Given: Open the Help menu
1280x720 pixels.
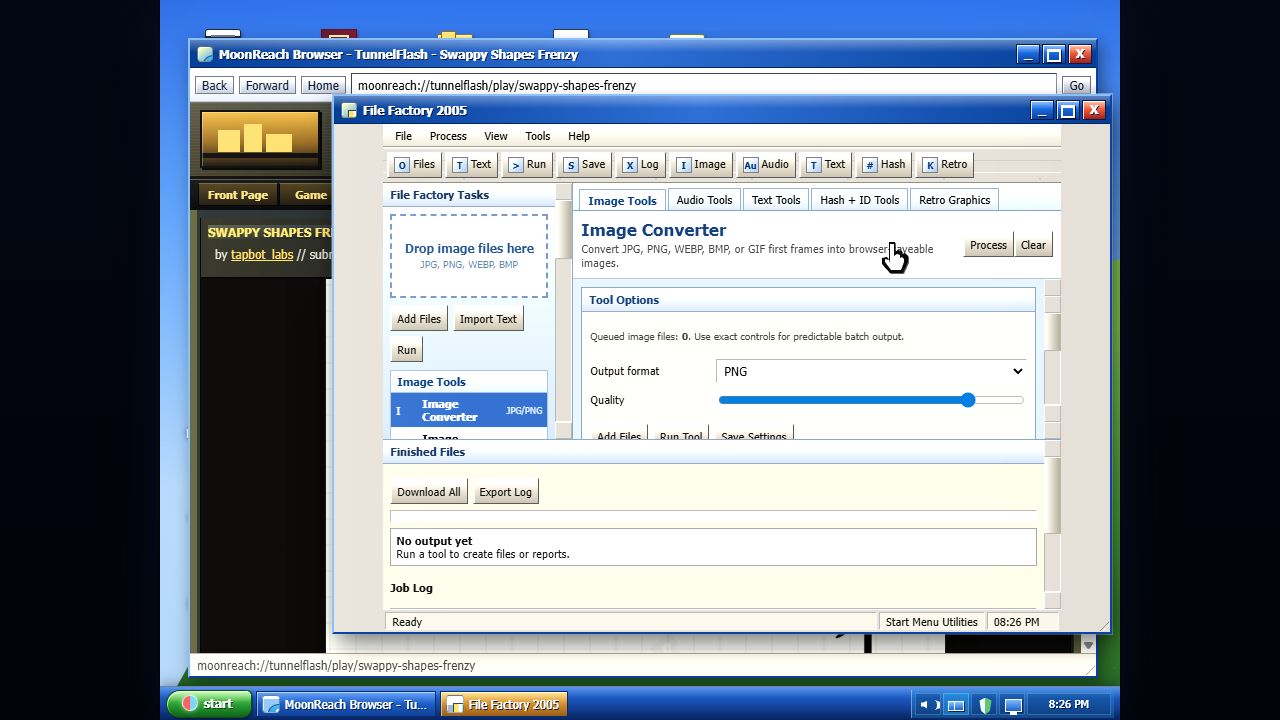Looking at the screenshot, I should pos(579,136).
